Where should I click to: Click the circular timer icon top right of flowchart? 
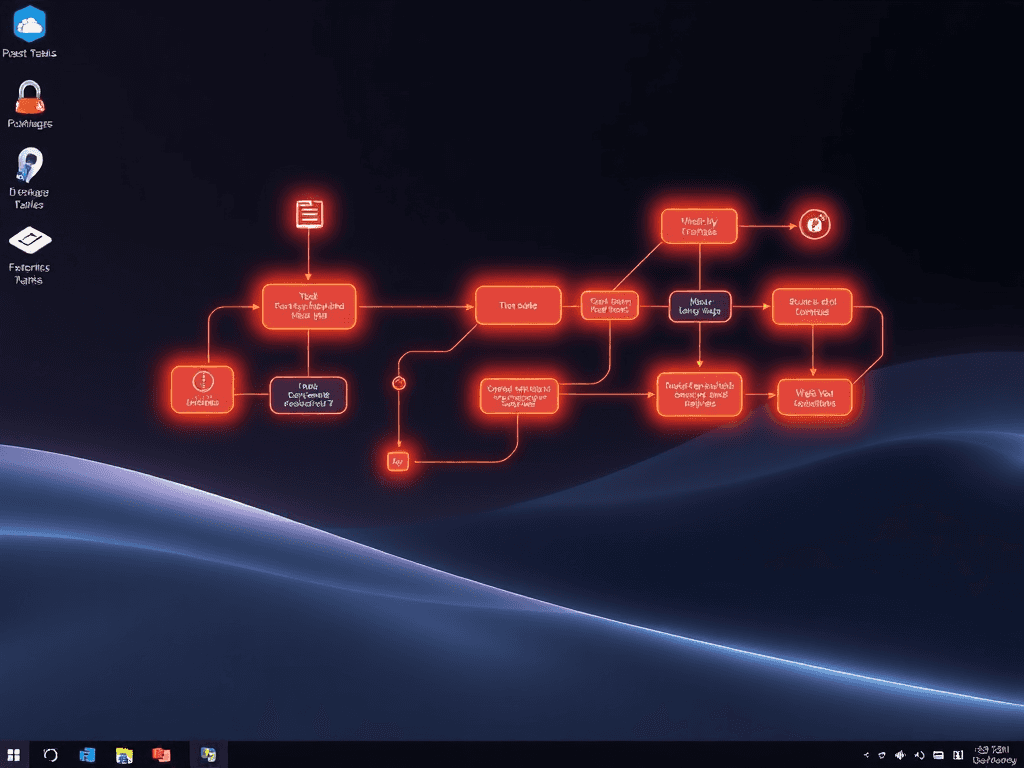coord(815,226)
